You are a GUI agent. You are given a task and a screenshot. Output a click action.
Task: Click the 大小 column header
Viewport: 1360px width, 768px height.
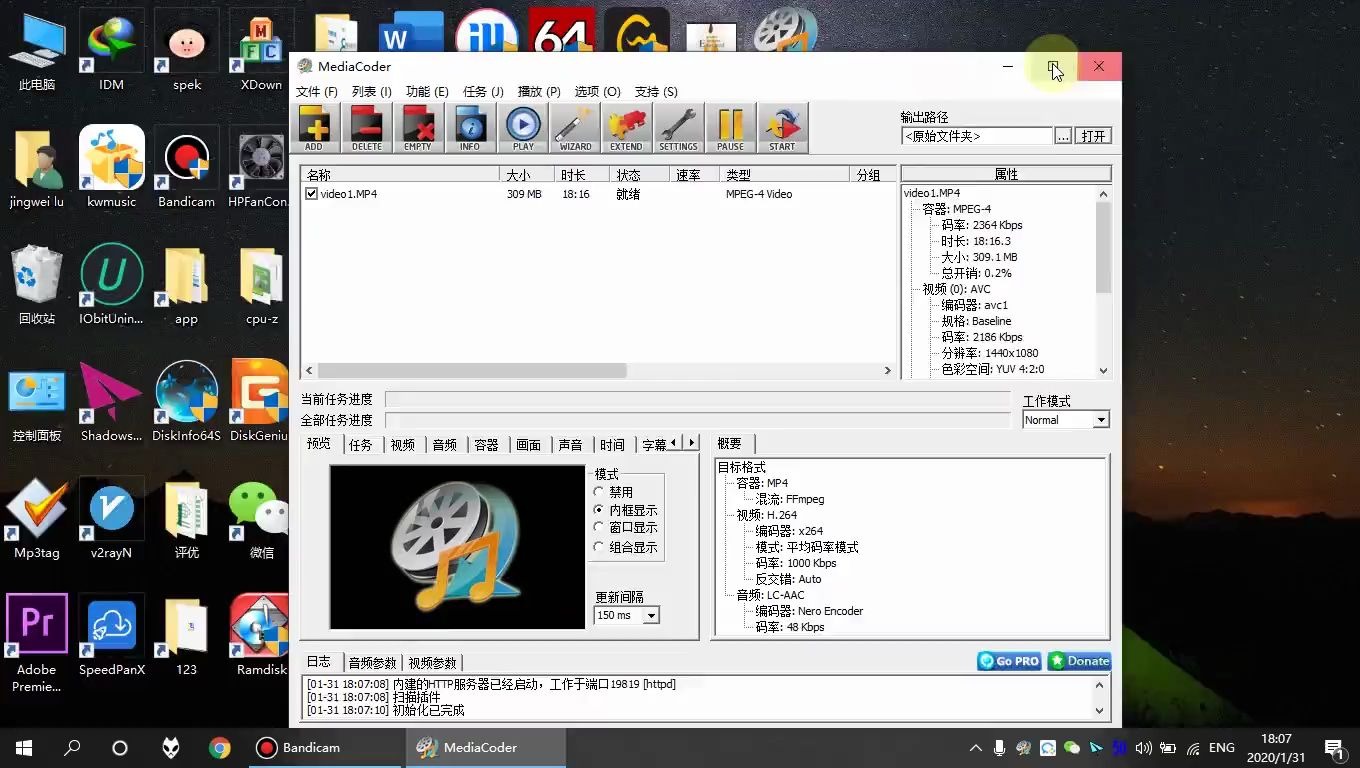528,175
